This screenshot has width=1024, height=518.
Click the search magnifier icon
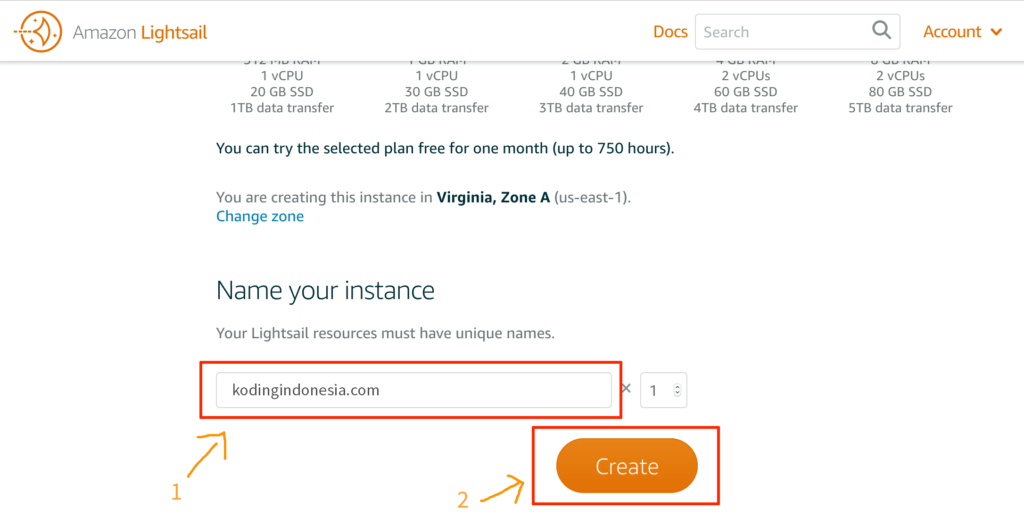(x=881, y=30)
